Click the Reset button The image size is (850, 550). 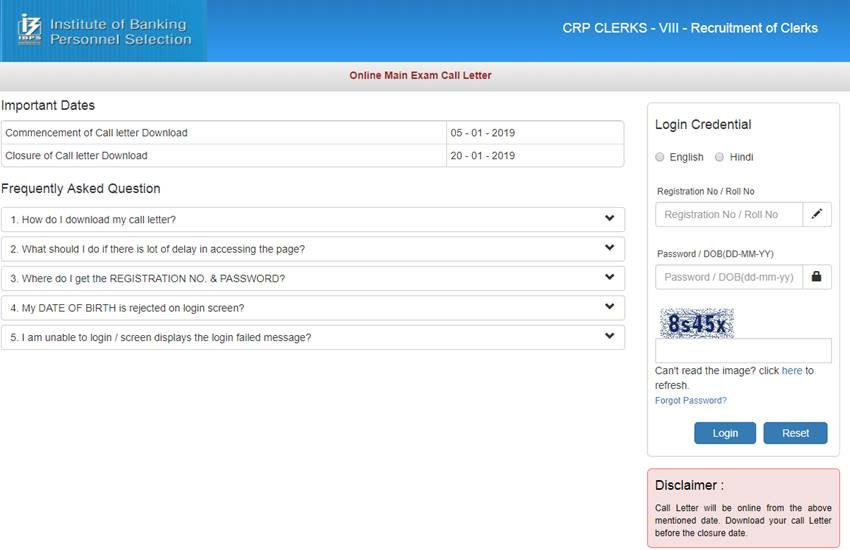point(795,433)
